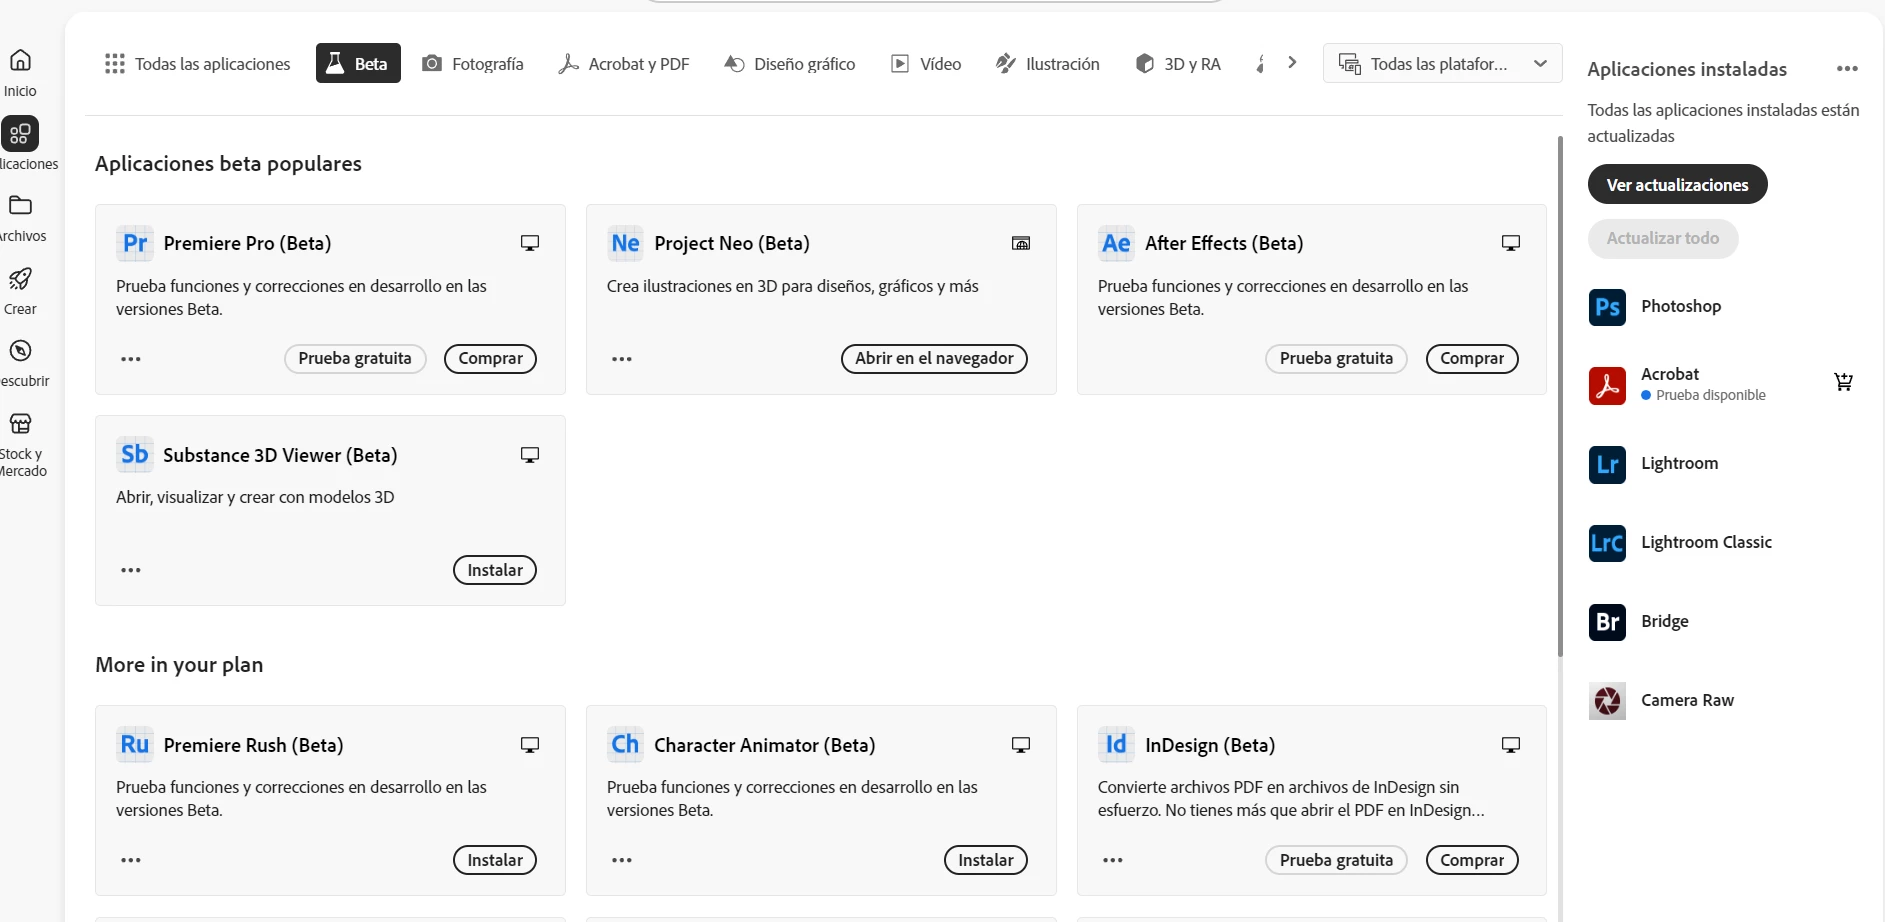The image size is (1885, 922).
Task: Show more categories with right chevron
Action: [x=1292, y=63]
